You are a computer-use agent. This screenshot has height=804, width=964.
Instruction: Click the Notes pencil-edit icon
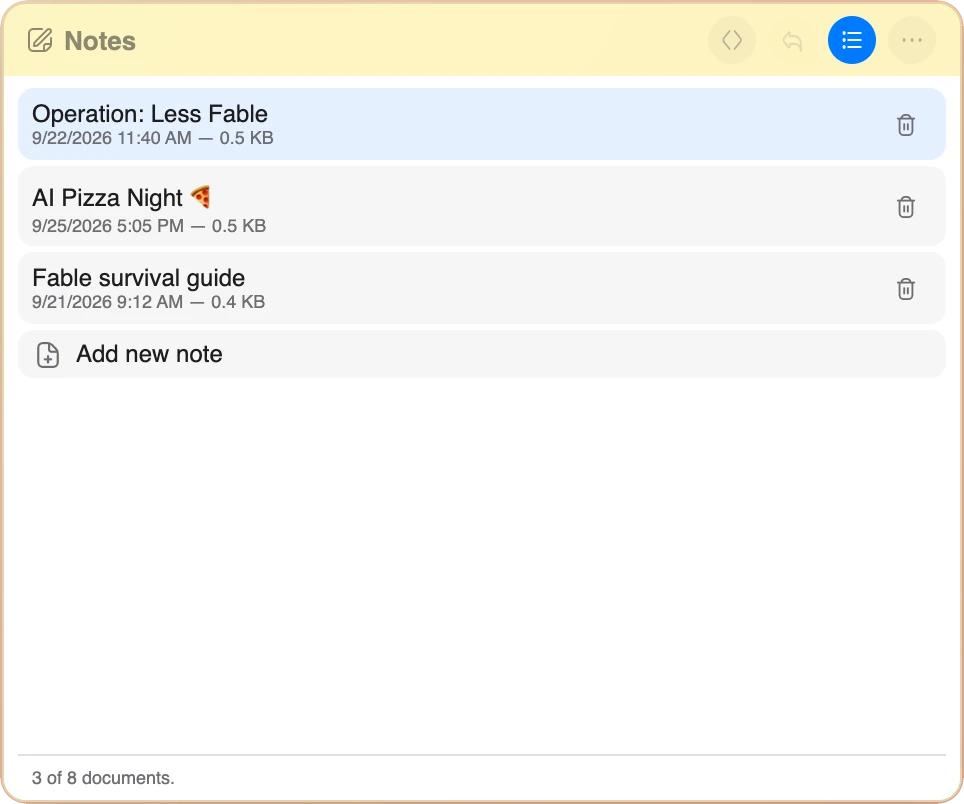coord(40,41)
